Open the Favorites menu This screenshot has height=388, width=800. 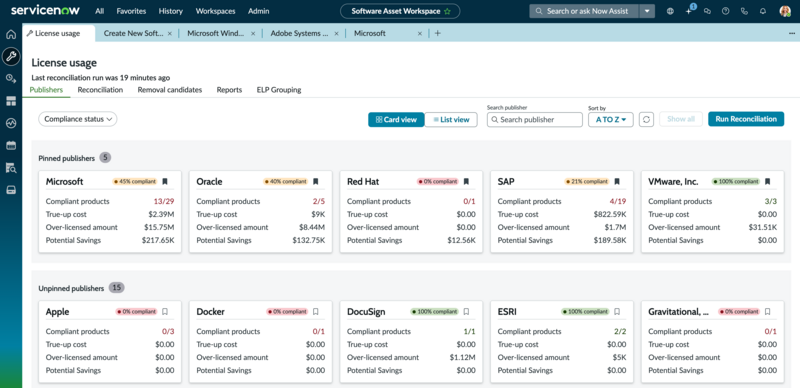(x=131, y=11)
